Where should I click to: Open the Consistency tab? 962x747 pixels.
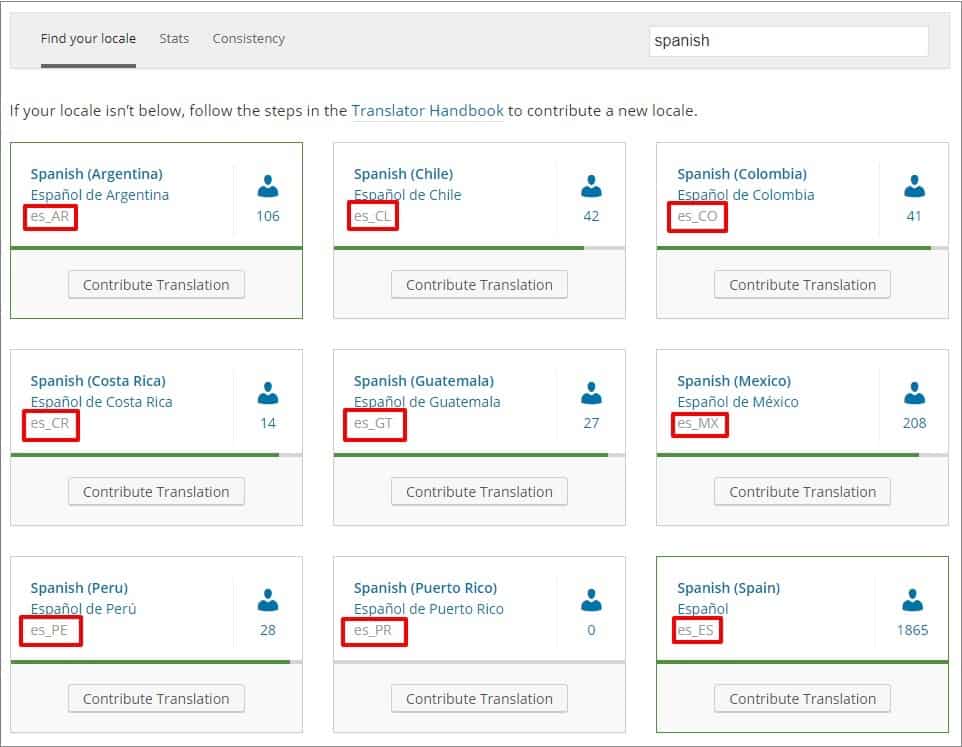pos(248,39)
